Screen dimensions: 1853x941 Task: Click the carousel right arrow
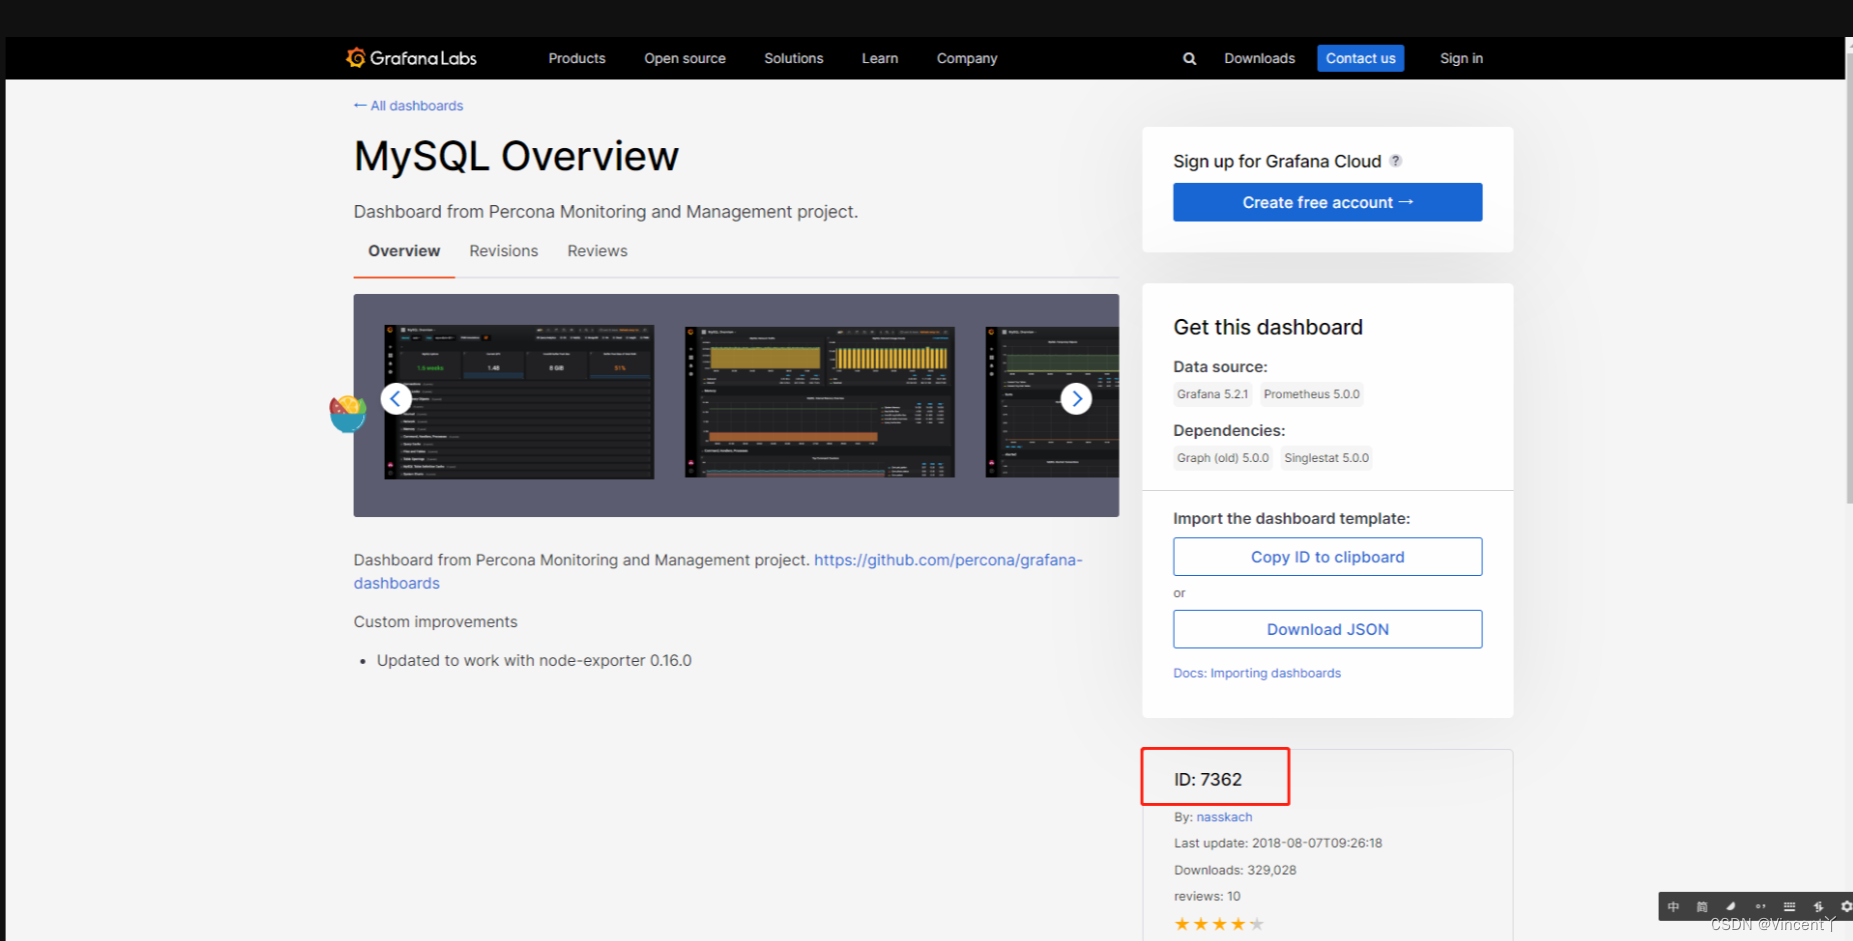pyautogui.click(x=1077, y=398)
